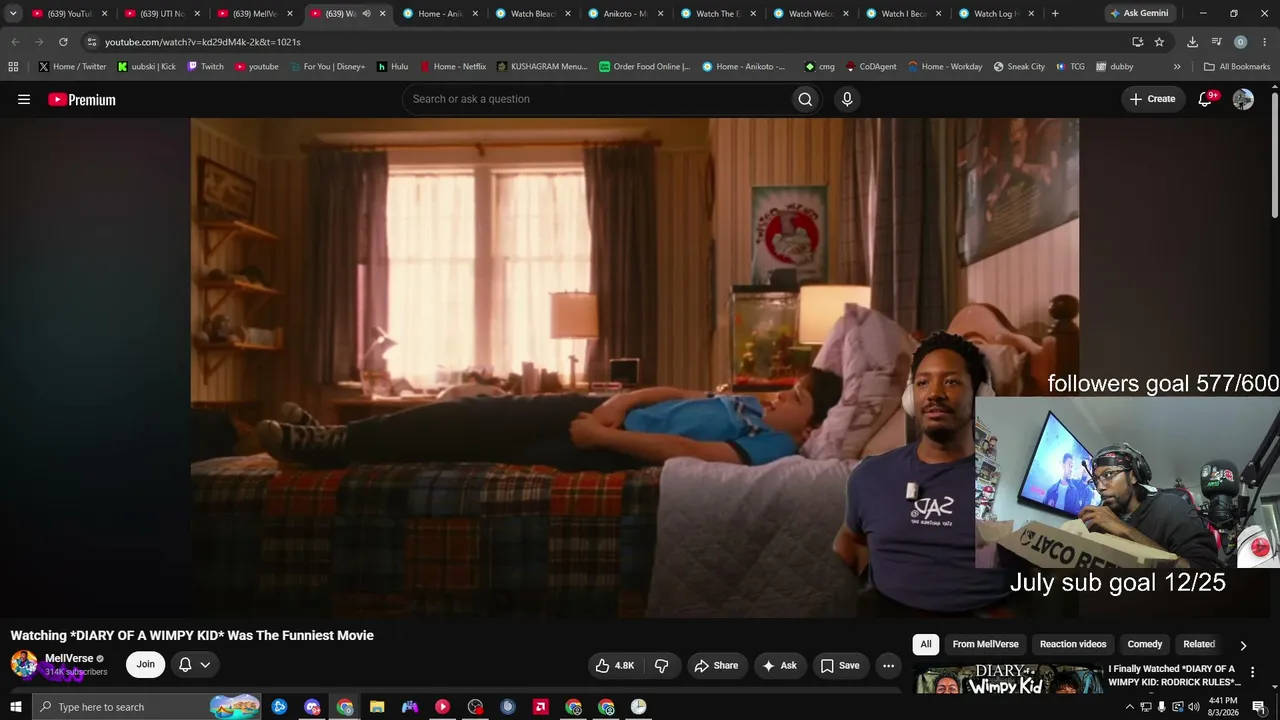
Task: Click the Join channel button
Action: tap(146, 665)
